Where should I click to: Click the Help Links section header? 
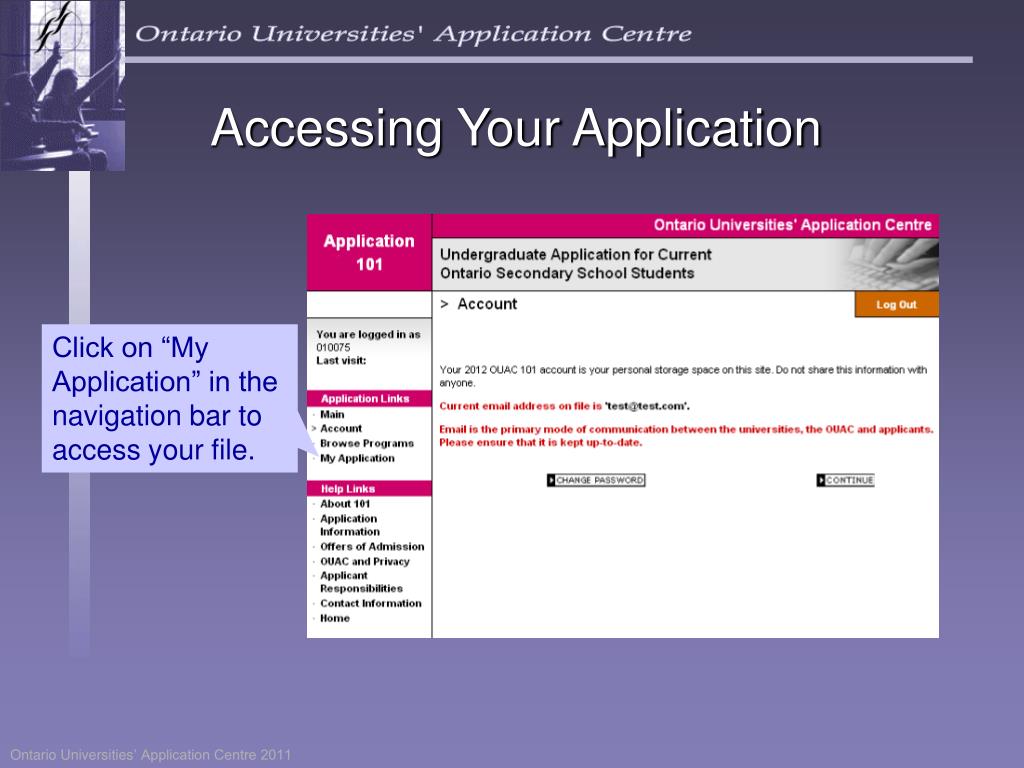[369, 488]
